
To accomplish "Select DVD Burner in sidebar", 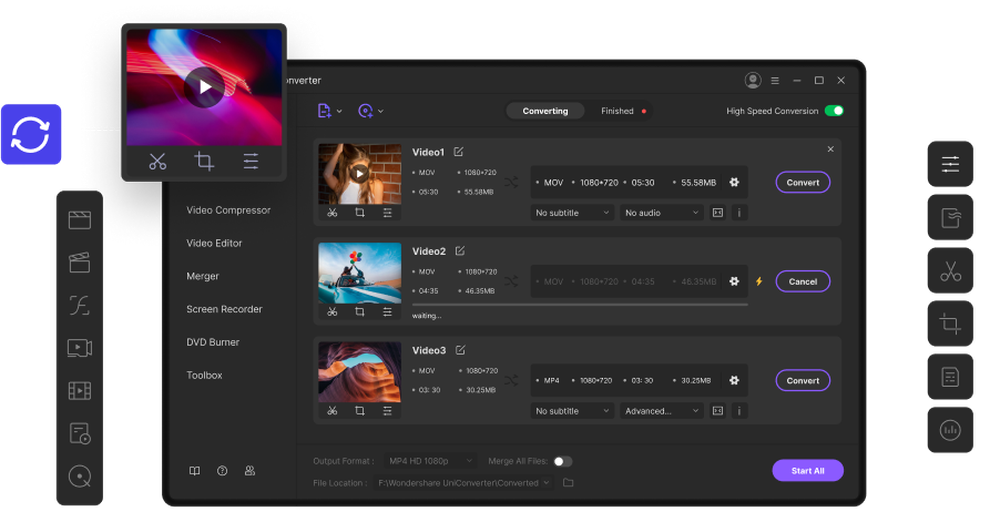I will tap(213, 342).
